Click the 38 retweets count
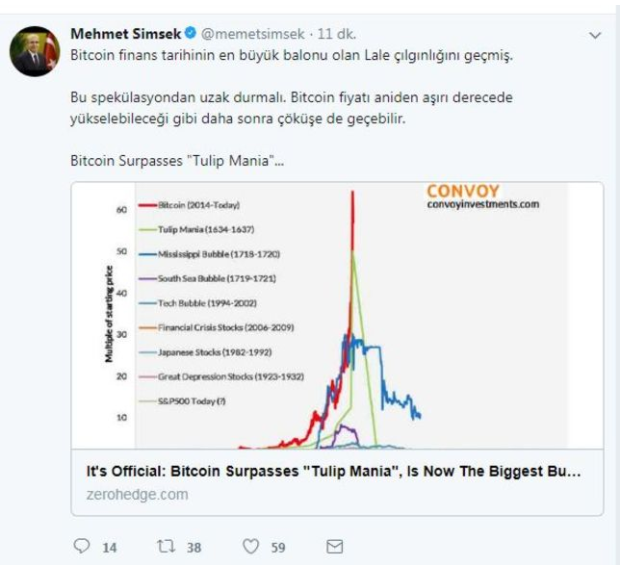 pos(194,546)
